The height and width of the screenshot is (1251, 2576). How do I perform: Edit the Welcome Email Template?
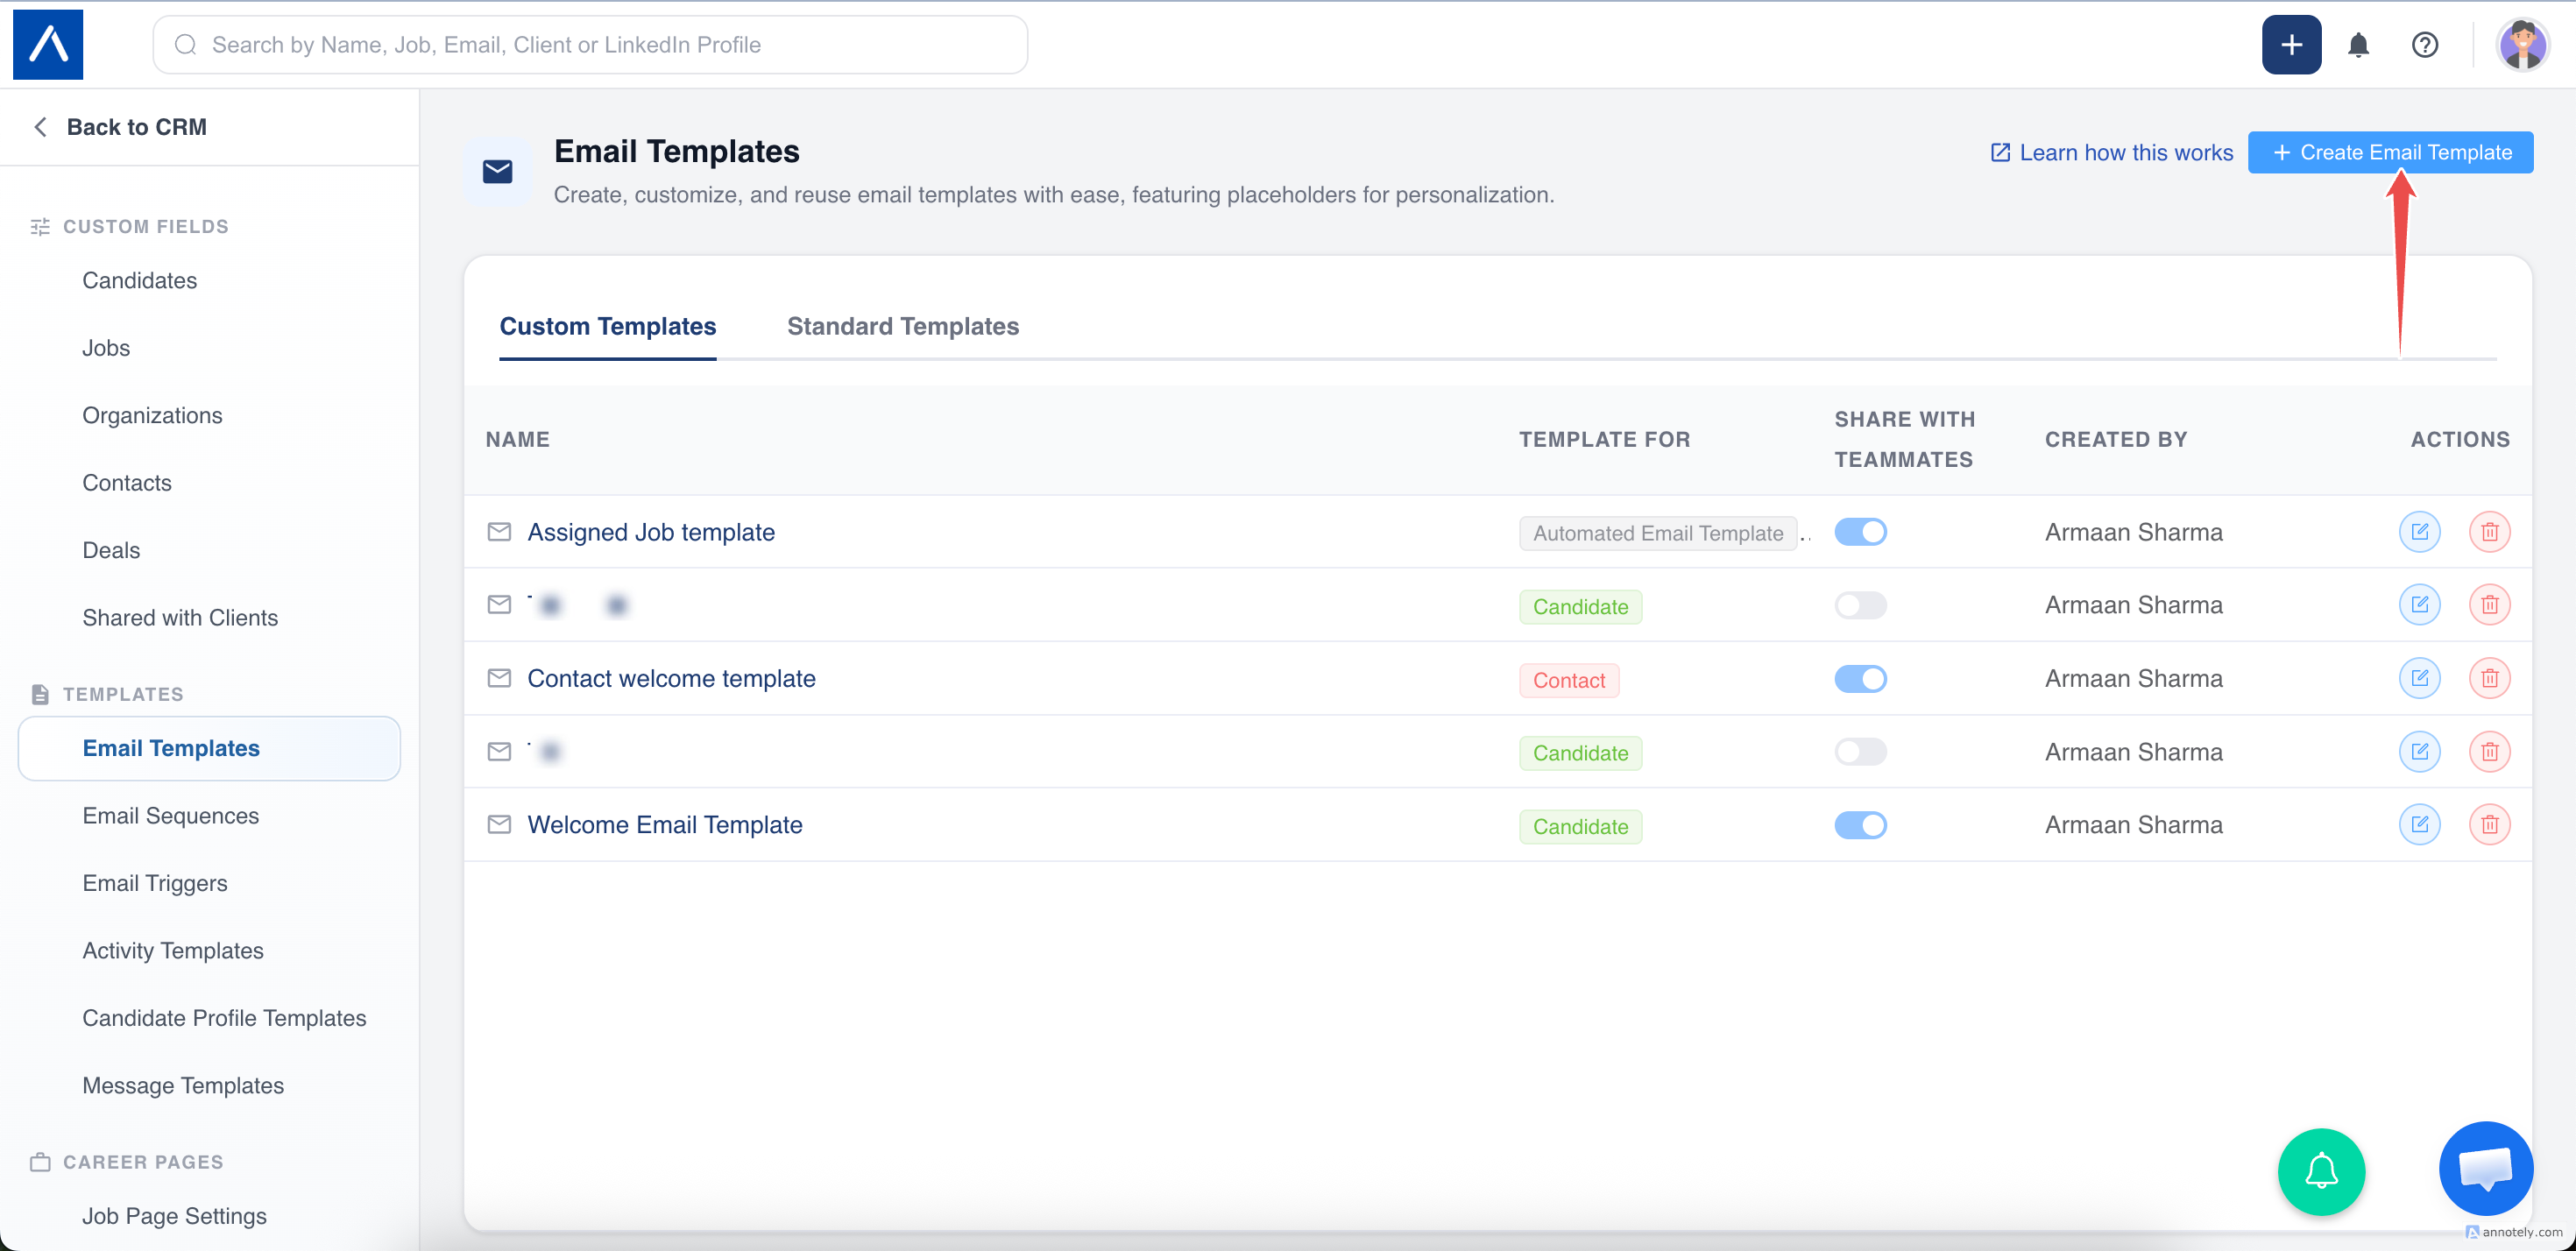[2419, 824]
